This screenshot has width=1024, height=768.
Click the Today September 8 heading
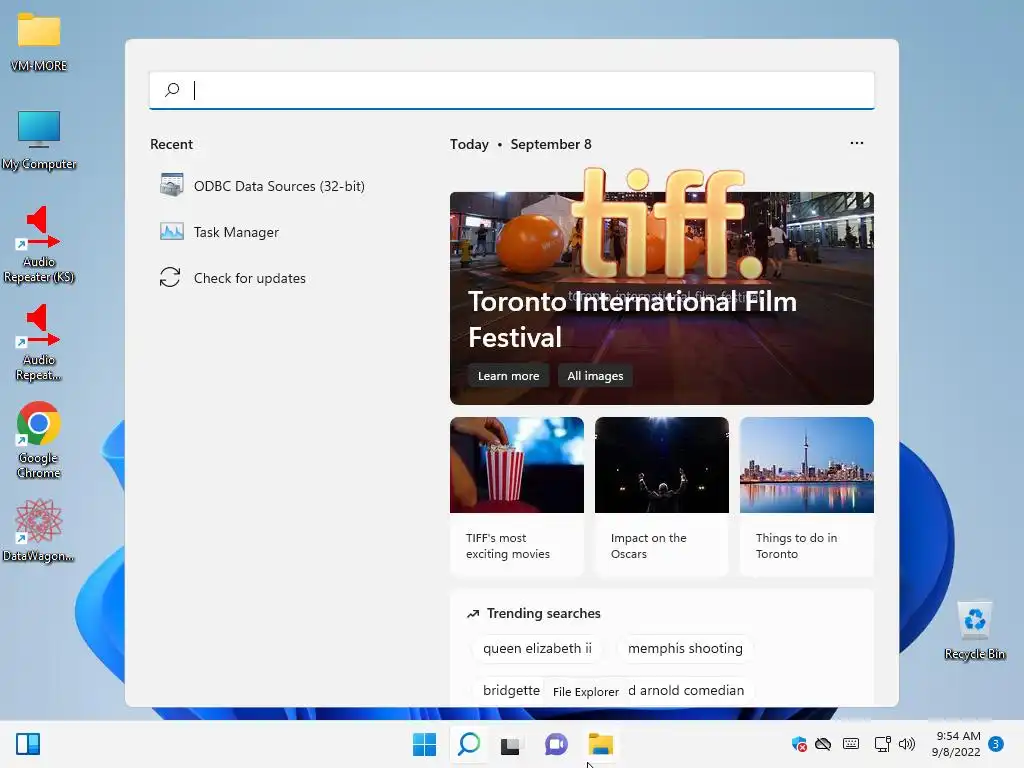(x=520, y=144)
